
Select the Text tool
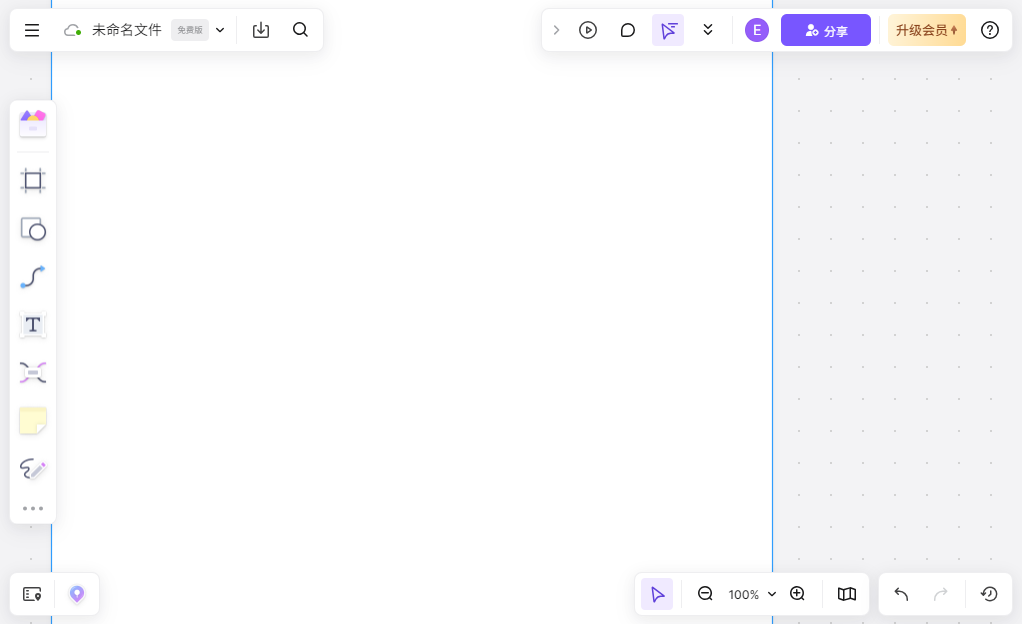pyautogui.click(x=33, y=325)
